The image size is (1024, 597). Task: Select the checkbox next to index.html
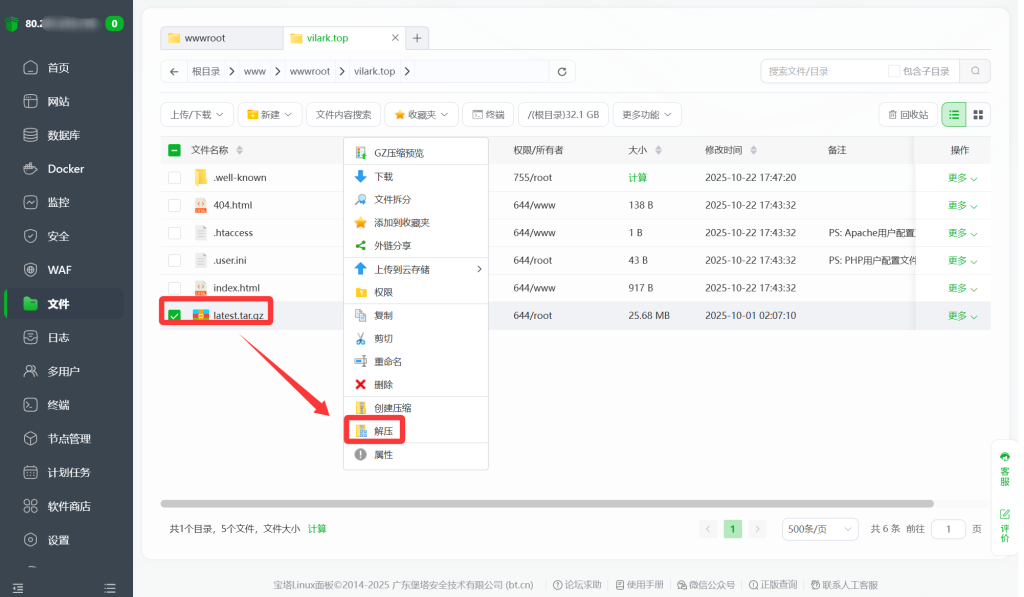click(175, 289)
